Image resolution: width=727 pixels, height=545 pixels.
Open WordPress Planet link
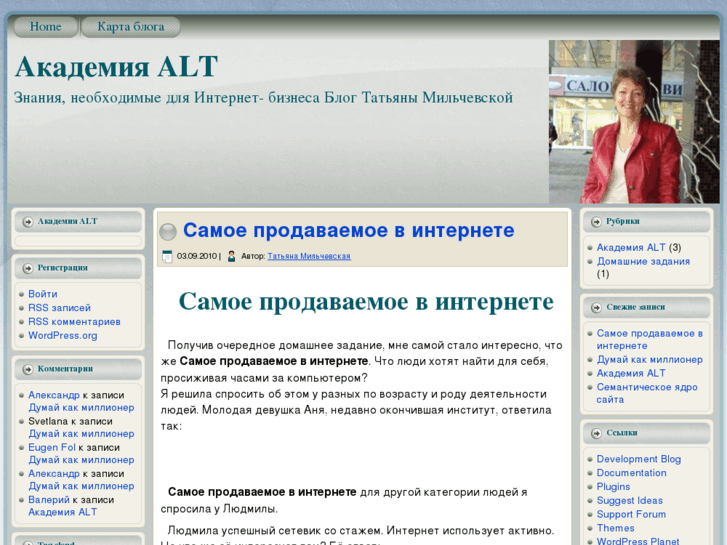[638, 541]
